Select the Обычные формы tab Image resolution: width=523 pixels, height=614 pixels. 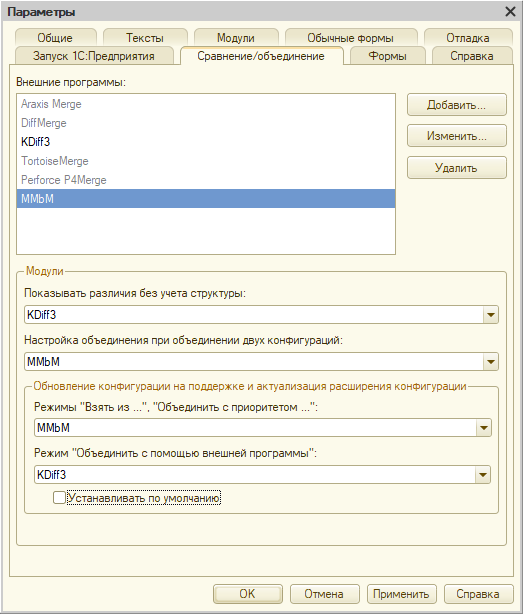pos(350,38)
